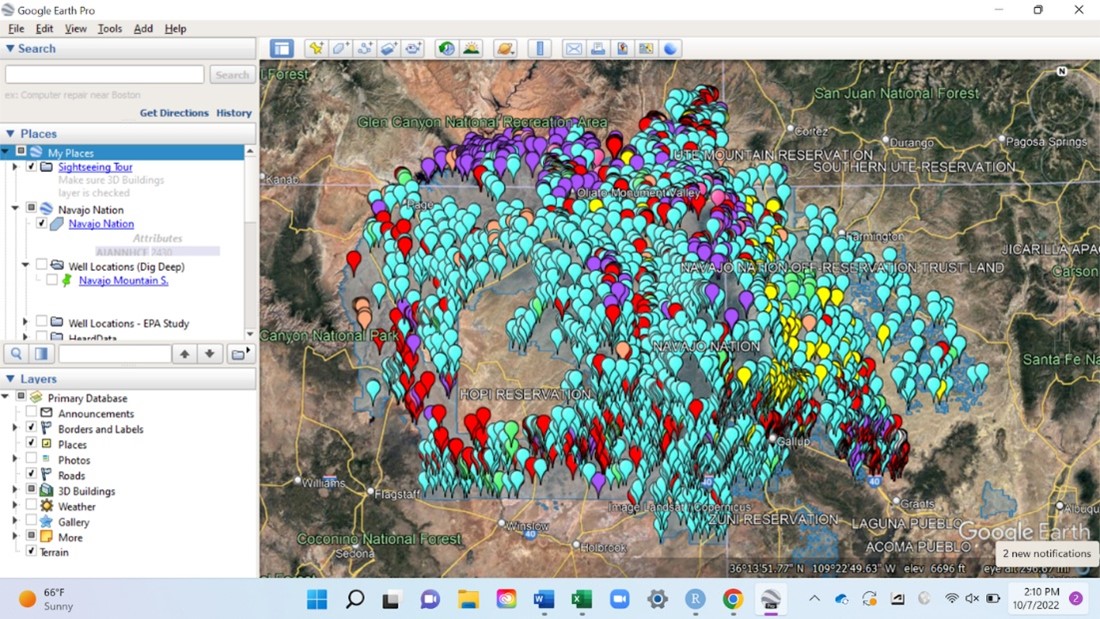Toggle the sunlight across landscape icon

471,48
